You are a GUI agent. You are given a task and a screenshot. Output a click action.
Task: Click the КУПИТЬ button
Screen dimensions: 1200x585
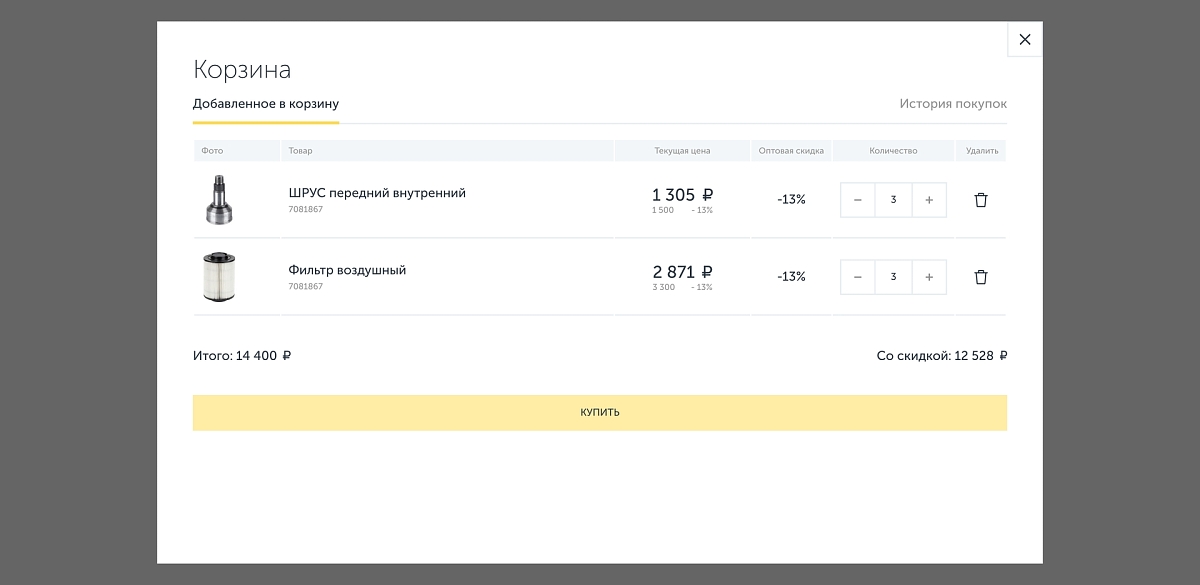(600, 412)
